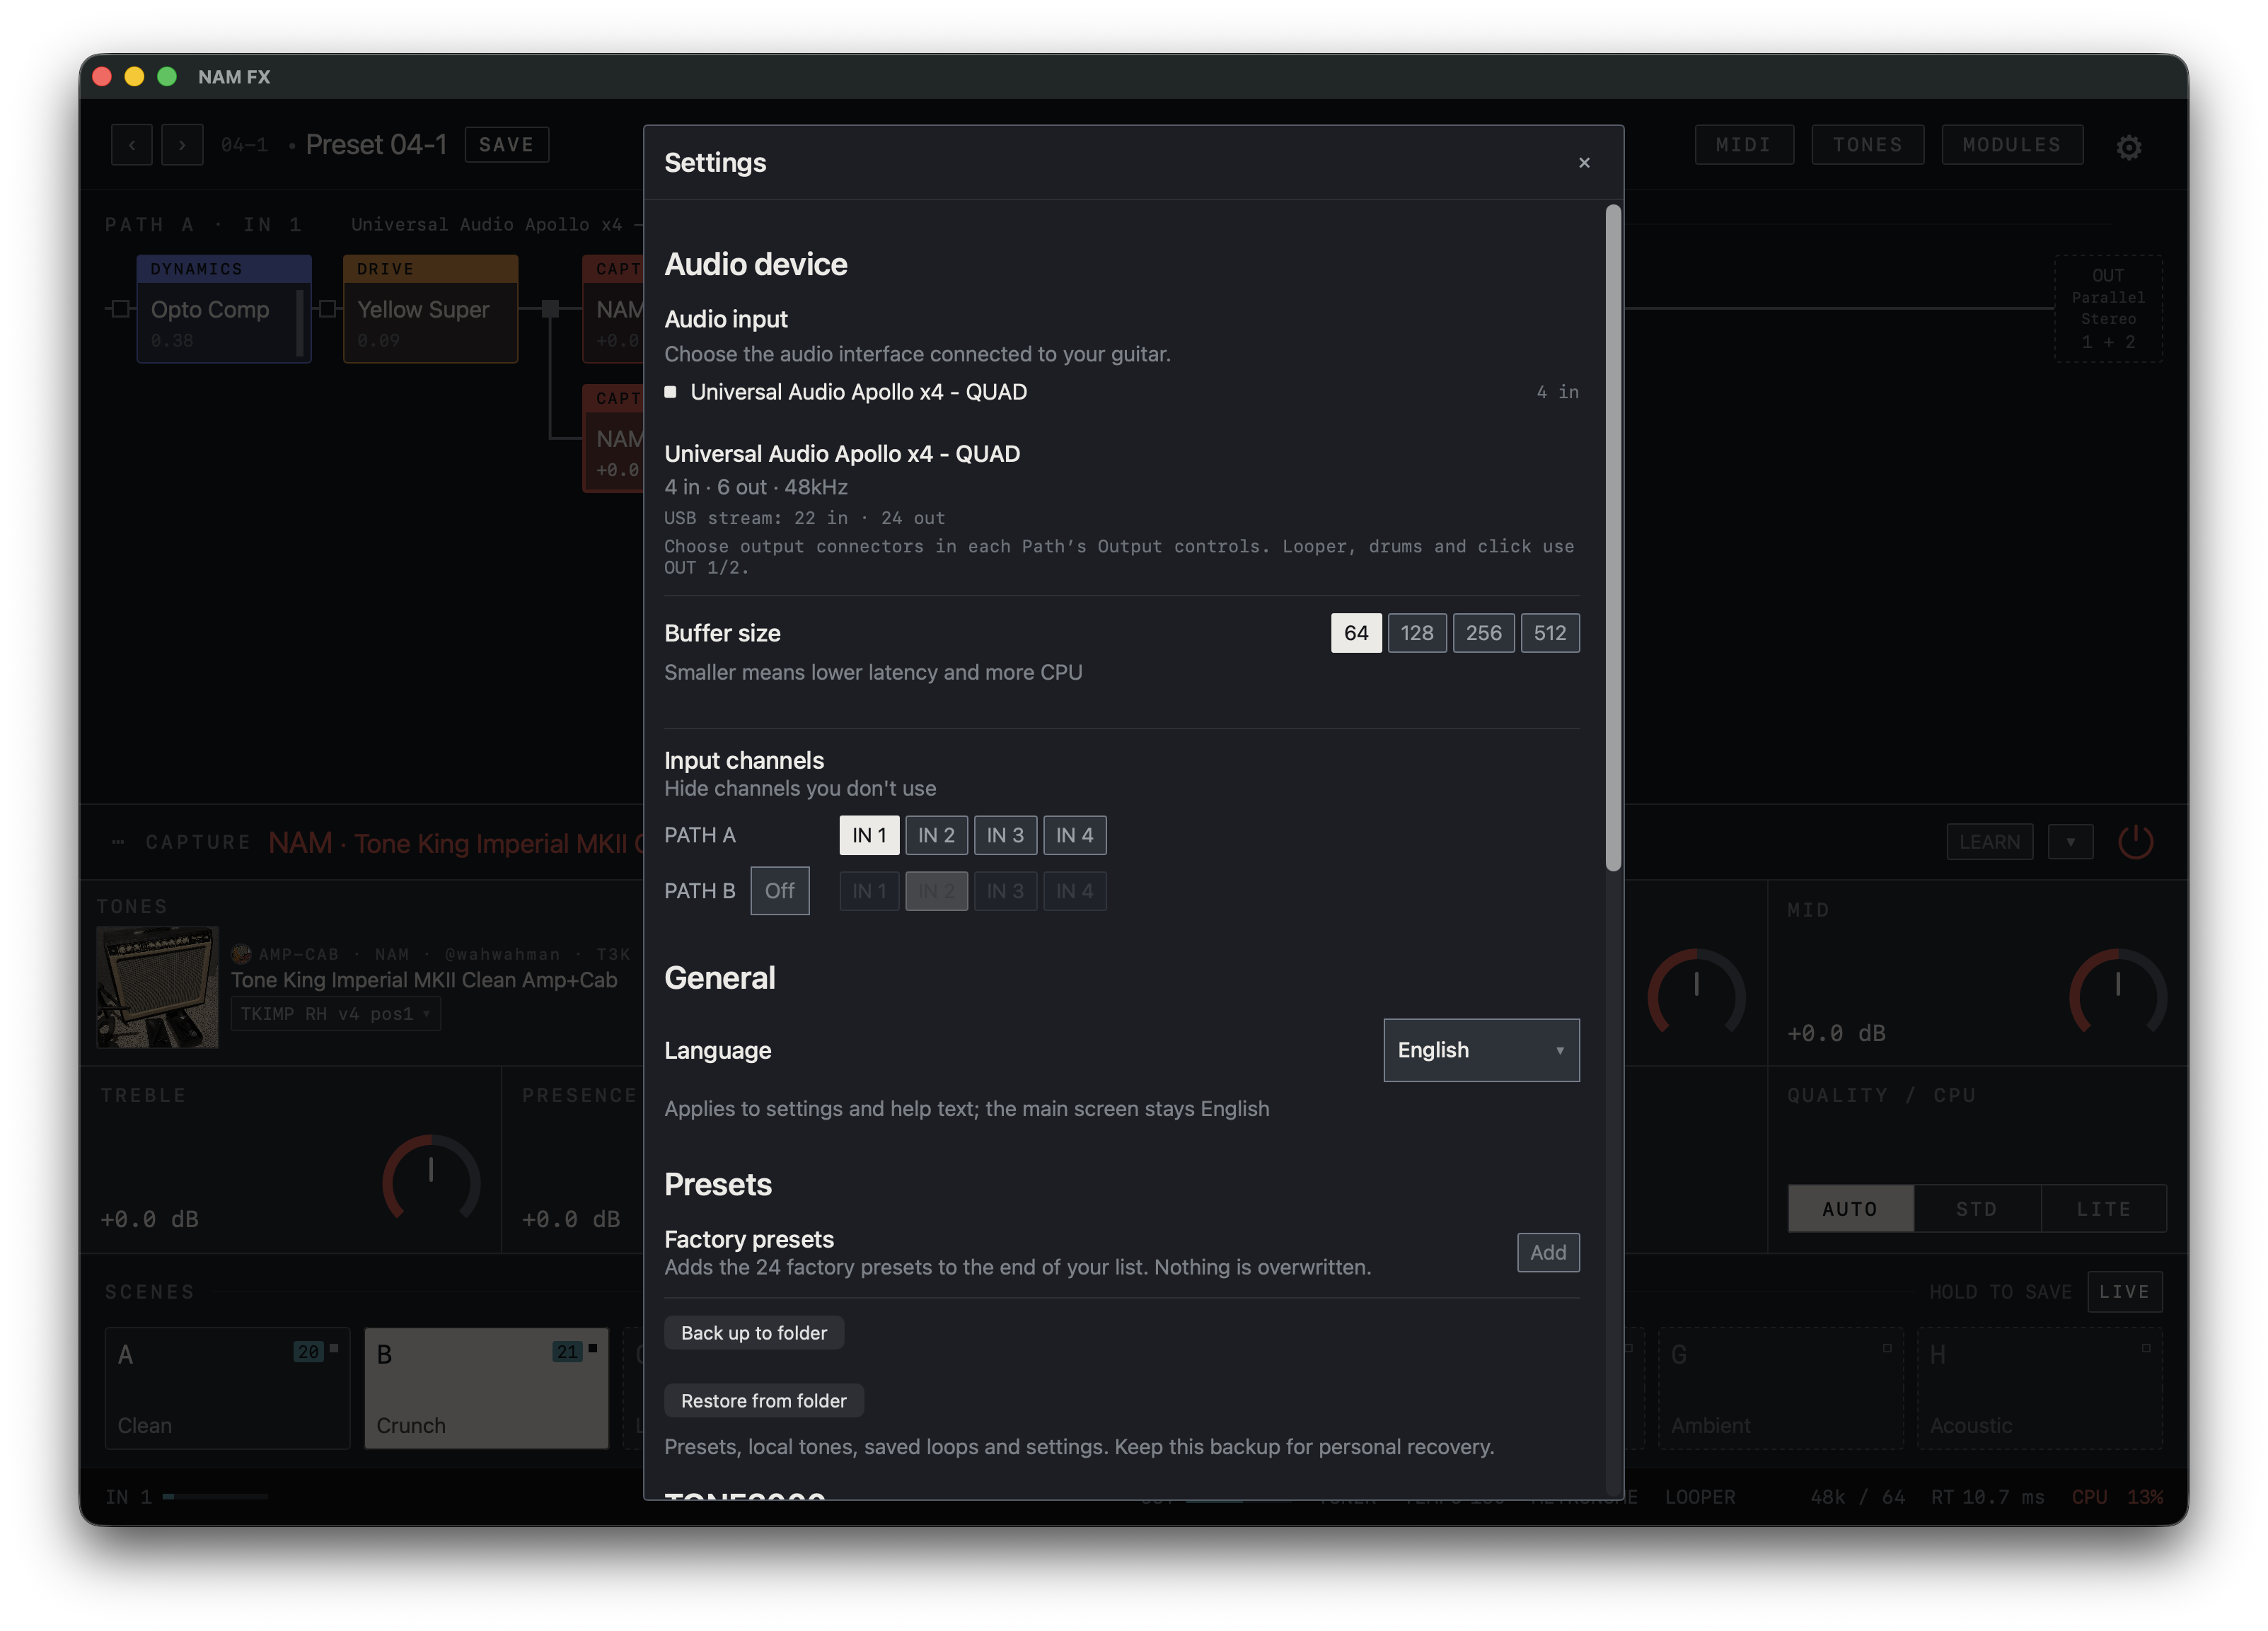
Task: Click LOOPER in the status bar
Action: click(x=1699, y=1497)
